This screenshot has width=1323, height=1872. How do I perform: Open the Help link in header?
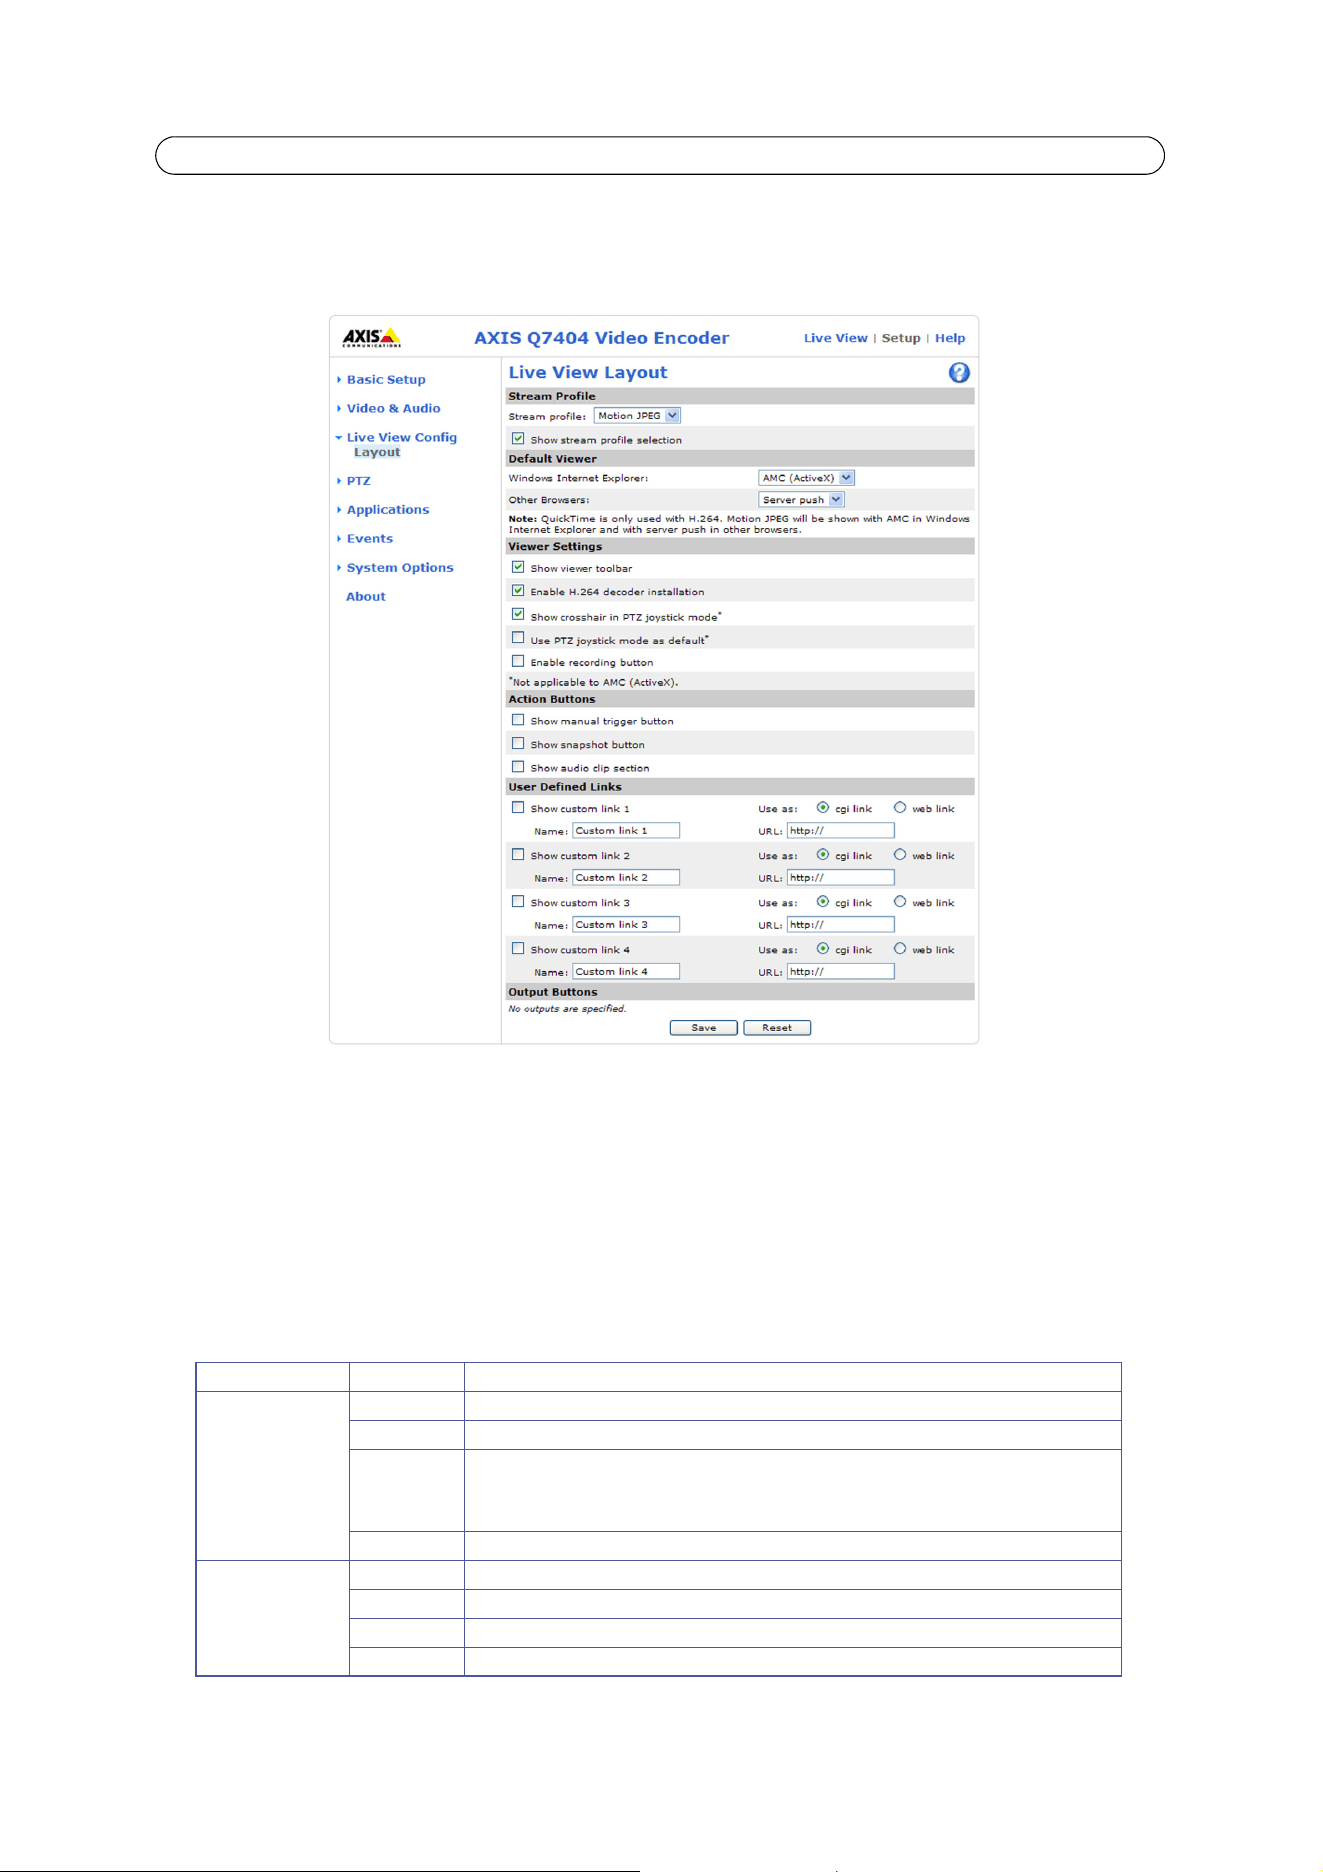tap(950, 338)
